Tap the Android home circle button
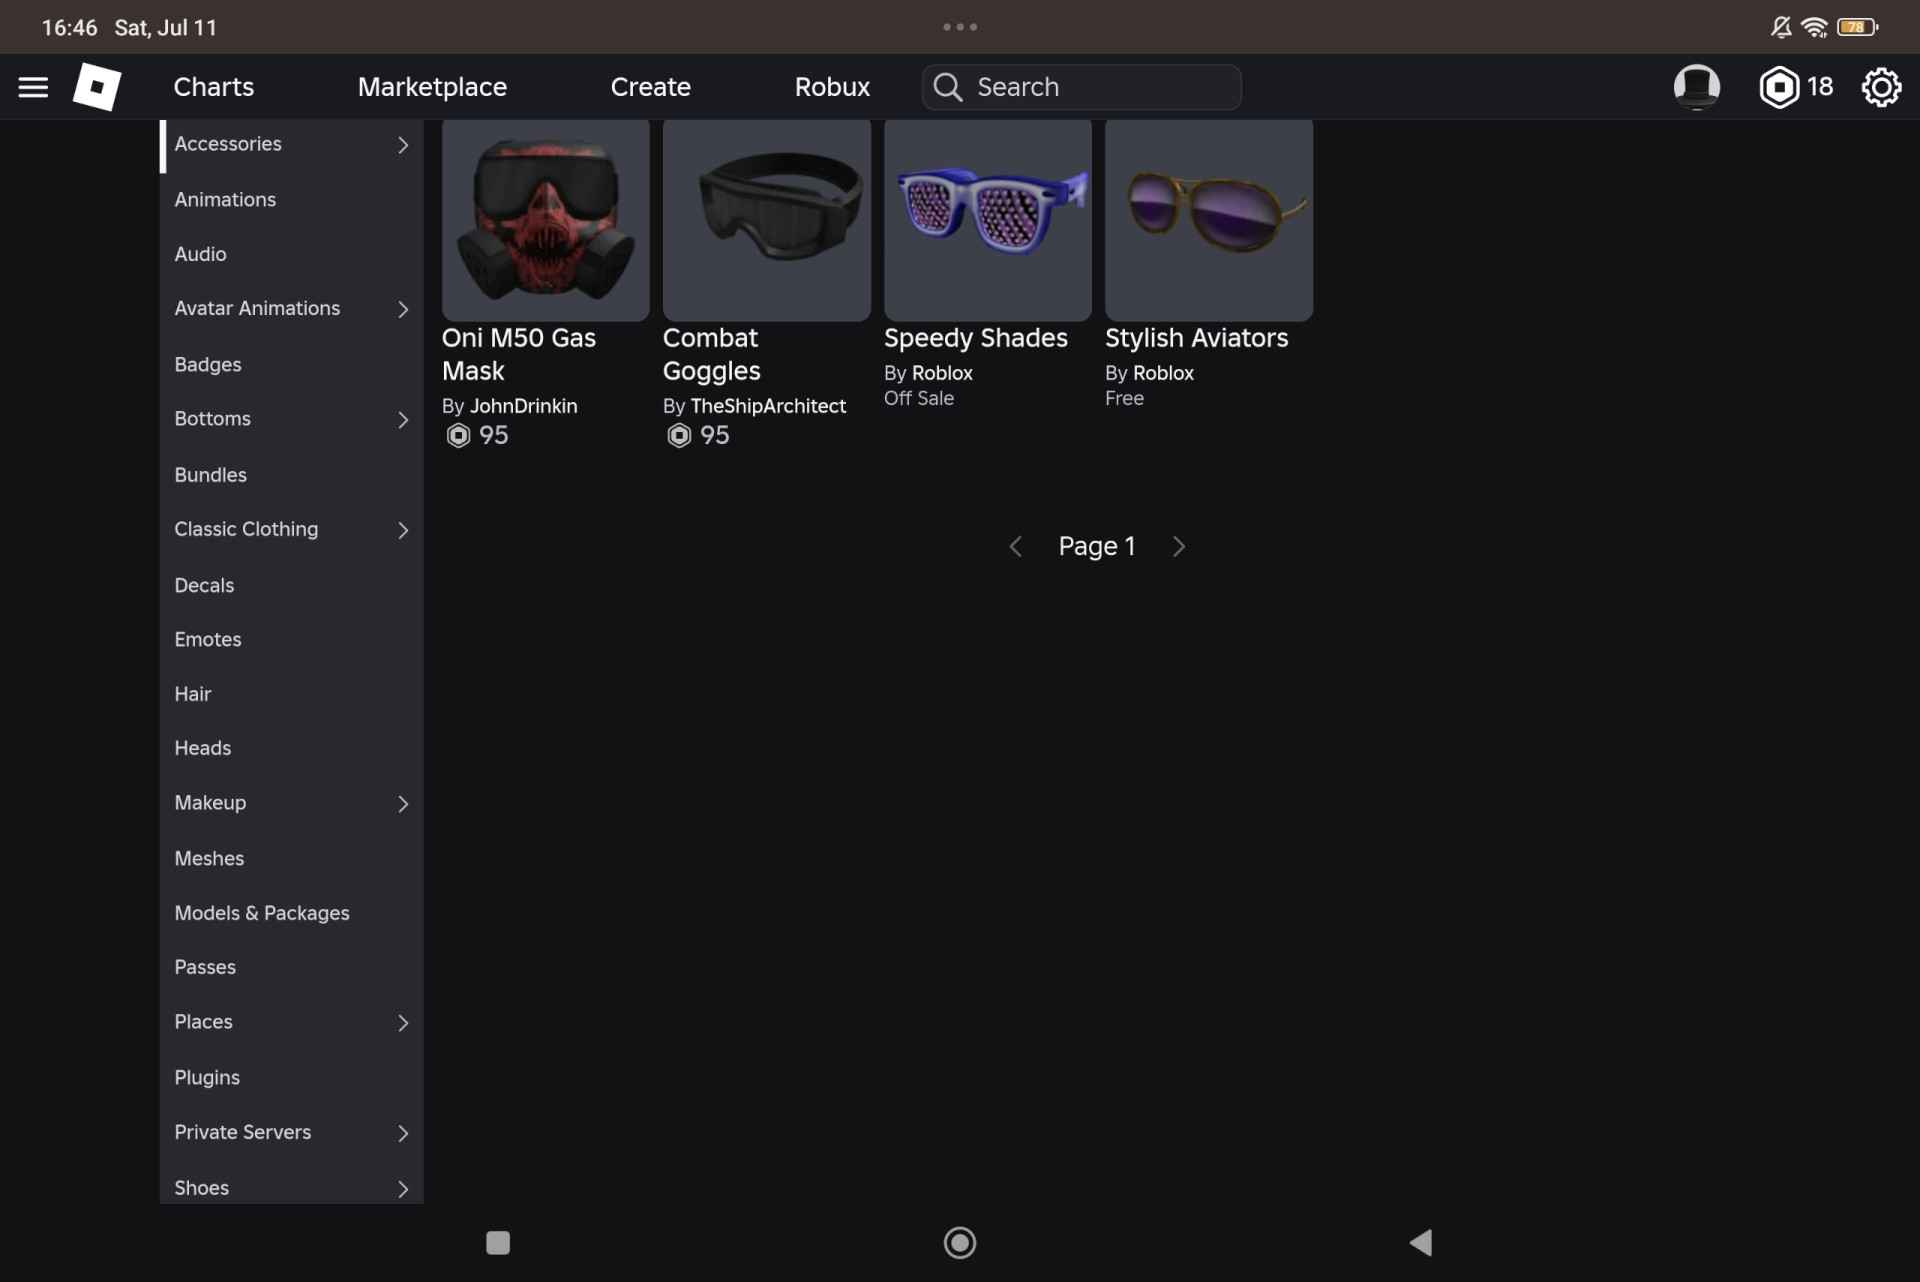Screen dimensions: 1920x1282 (x=960, y=1242)
